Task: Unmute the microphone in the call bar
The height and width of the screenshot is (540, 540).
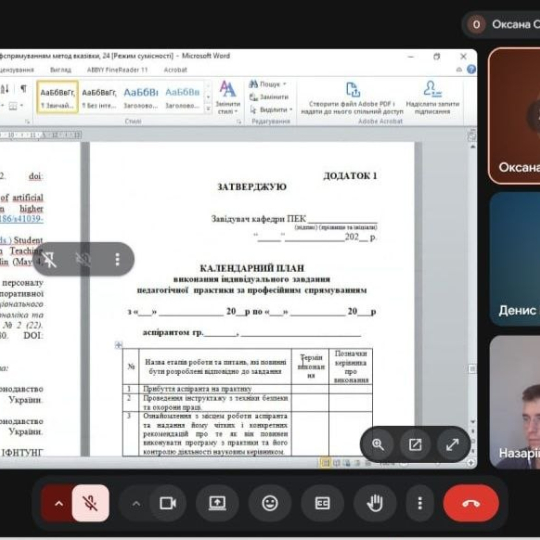Action: pyautogui.click(x=91, y=503)
